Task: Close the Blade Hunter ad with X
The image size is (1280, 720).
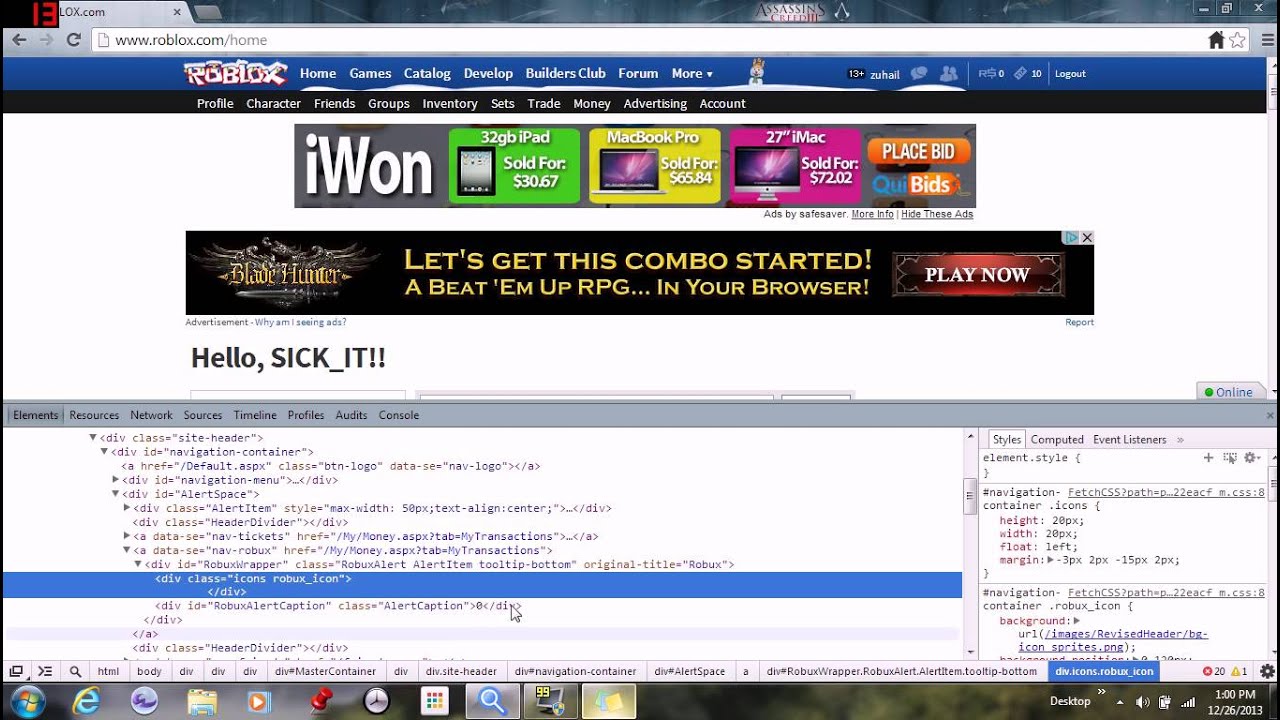Action: pyautogui.click(x=1087, y=238)
